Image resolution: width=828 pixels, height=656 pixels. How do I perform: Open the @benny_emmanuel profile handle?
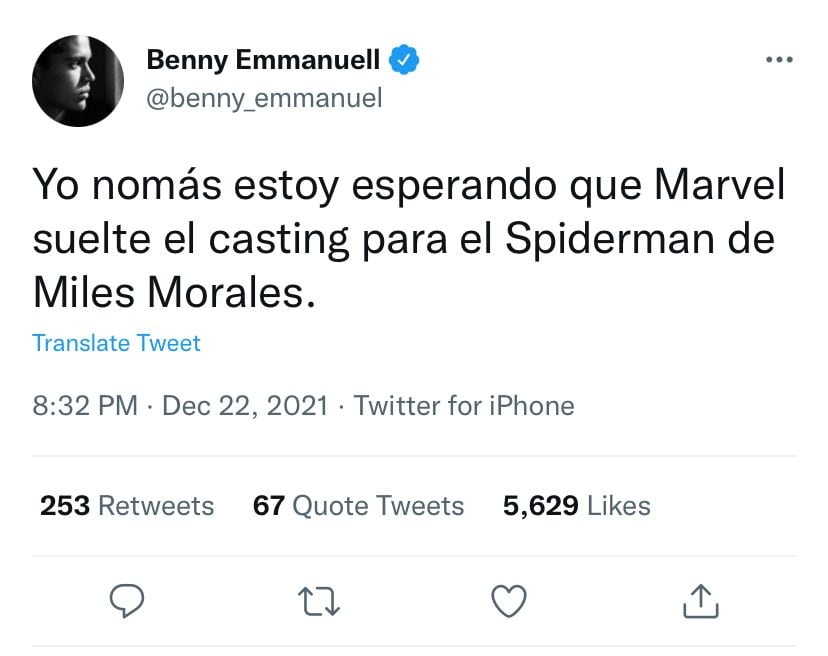point(264,97)
